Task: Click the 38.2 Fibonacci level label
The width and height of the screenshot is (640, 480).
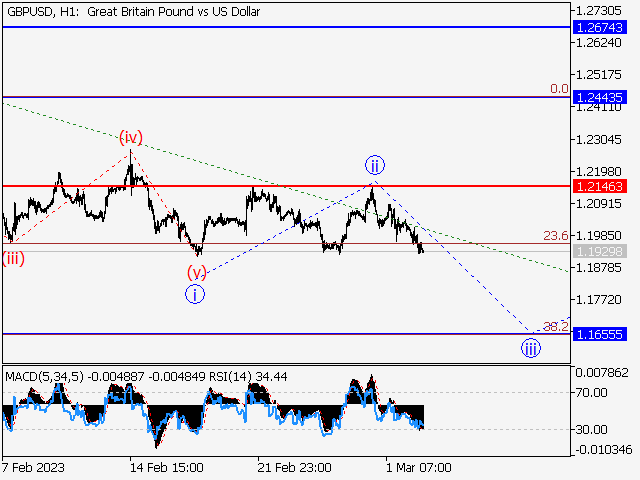Action: click(556, 326)
